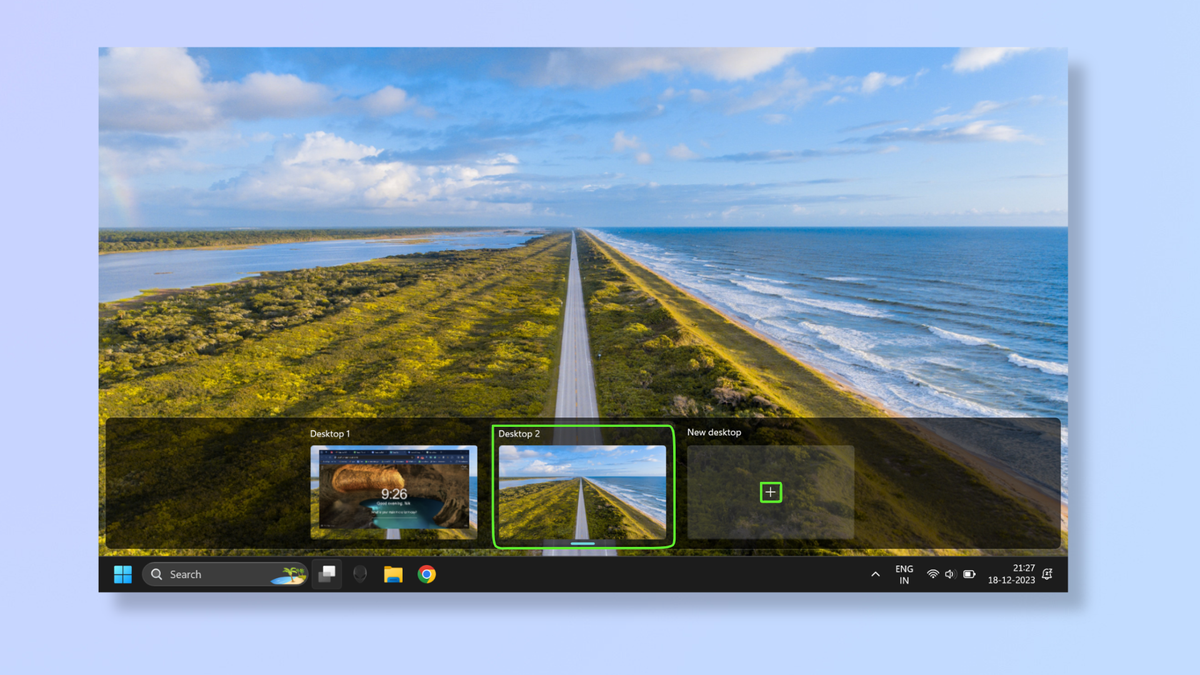Open the Alienware Command Center taskbar icon
1200x675 pixels.
click(360, 574)
